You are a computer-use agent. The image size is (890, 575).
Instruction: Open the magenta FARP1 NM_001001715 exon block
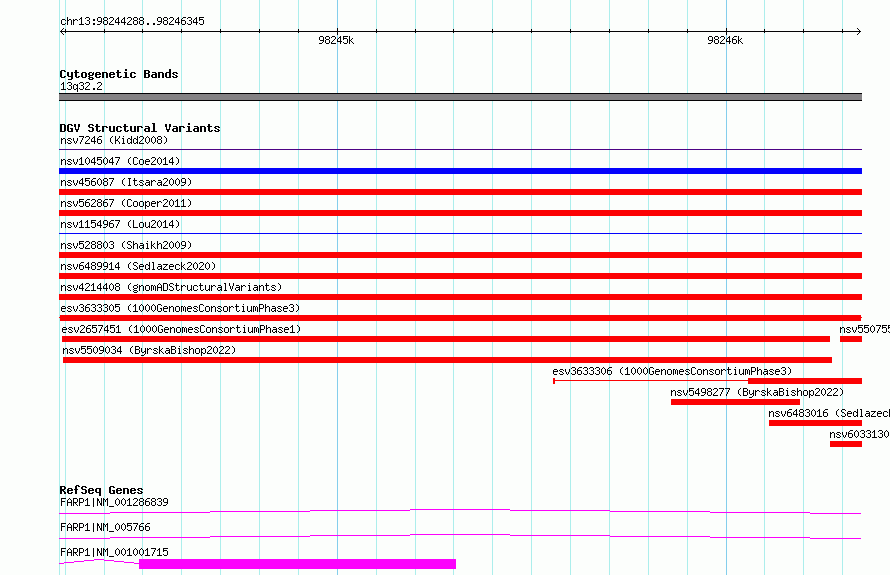coord(297,564)
